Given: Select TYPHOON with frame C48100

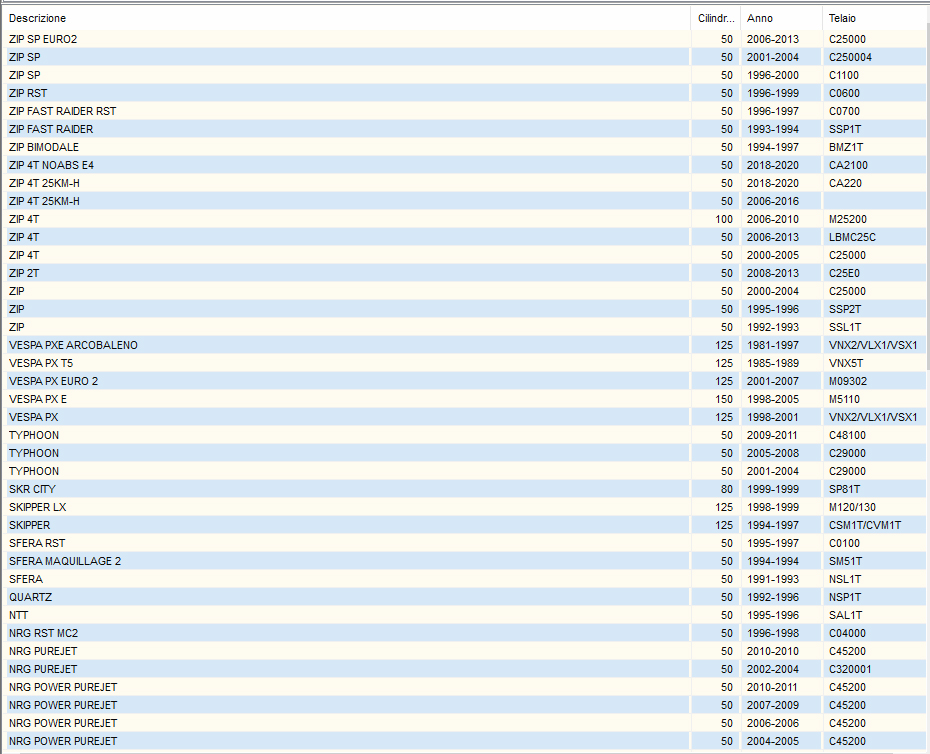Looking at the screenshot, I should (x=464, y=435).
